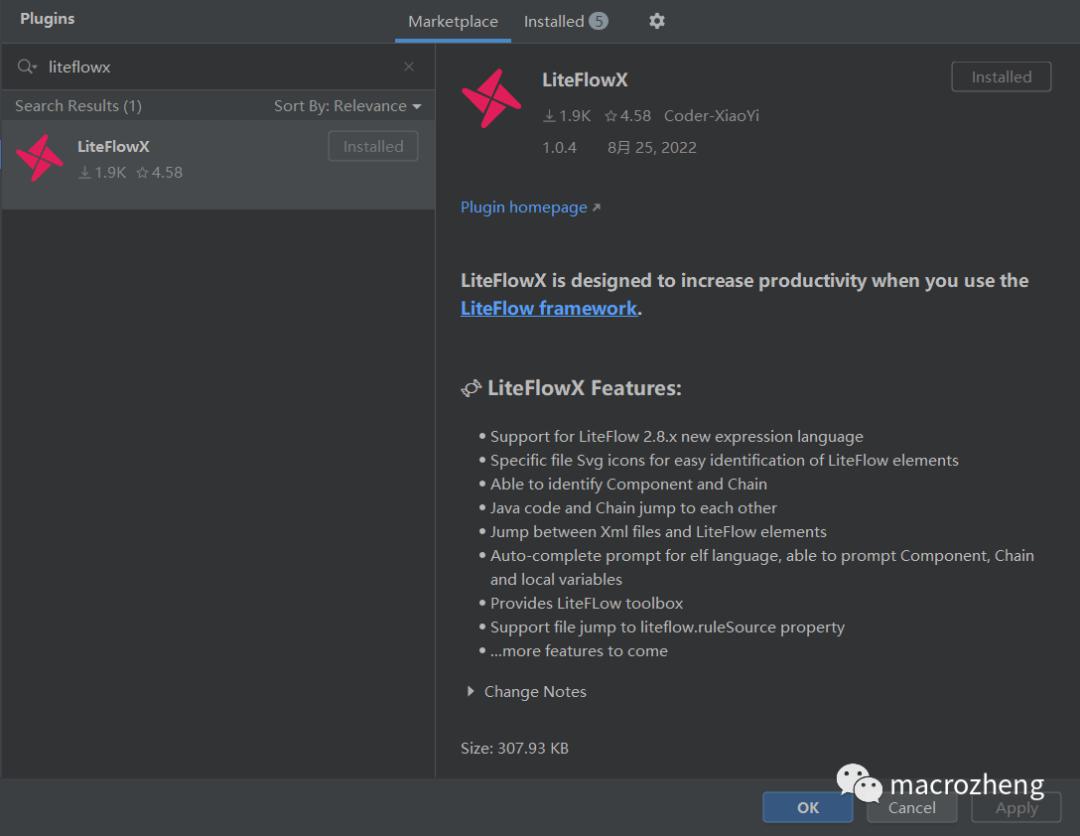Focus the plugin search field

[218, 67]
